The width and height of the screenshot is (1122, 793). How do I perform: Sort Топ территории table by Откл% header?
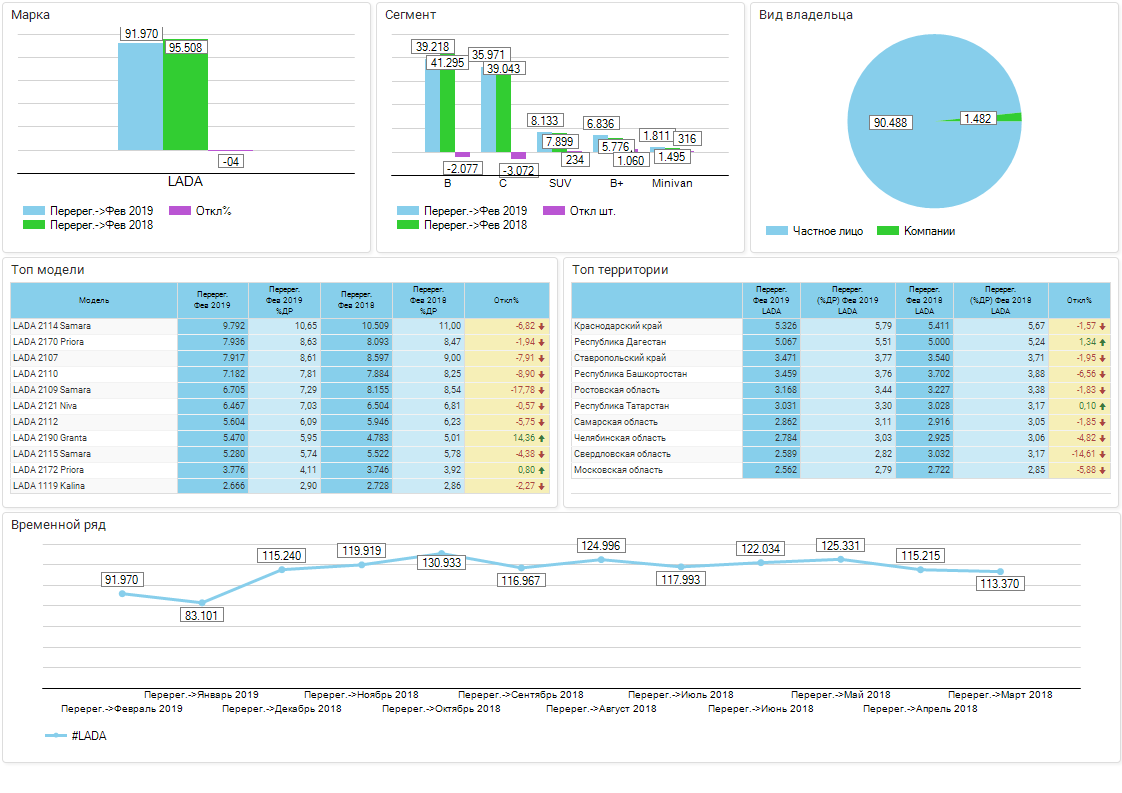click(1079, 300)
